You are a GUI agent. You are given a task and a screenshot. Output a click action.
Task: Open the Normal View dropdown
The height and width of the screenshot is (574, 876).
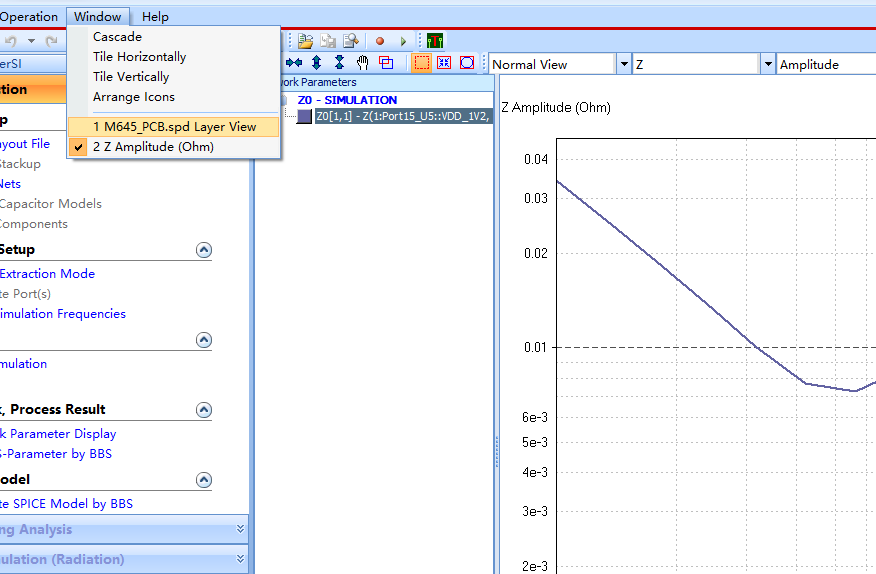pos(624,64)
